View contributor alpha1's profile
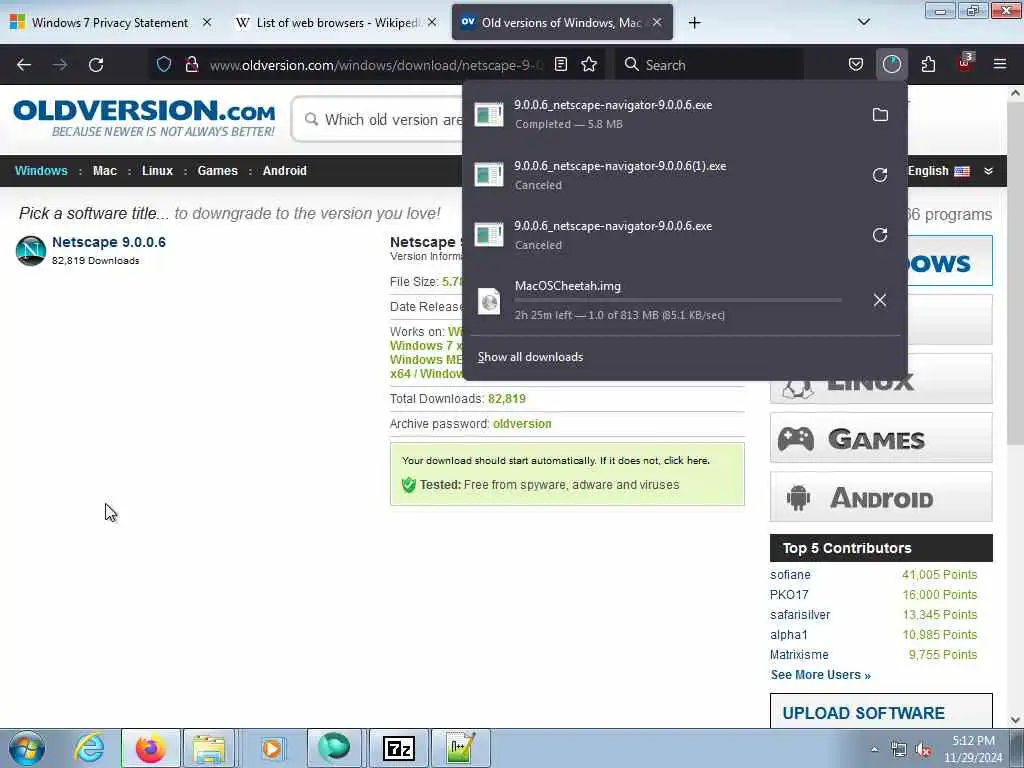This screenshot has height=768, width=1024. pyautogui.click(x=789, y=635)
